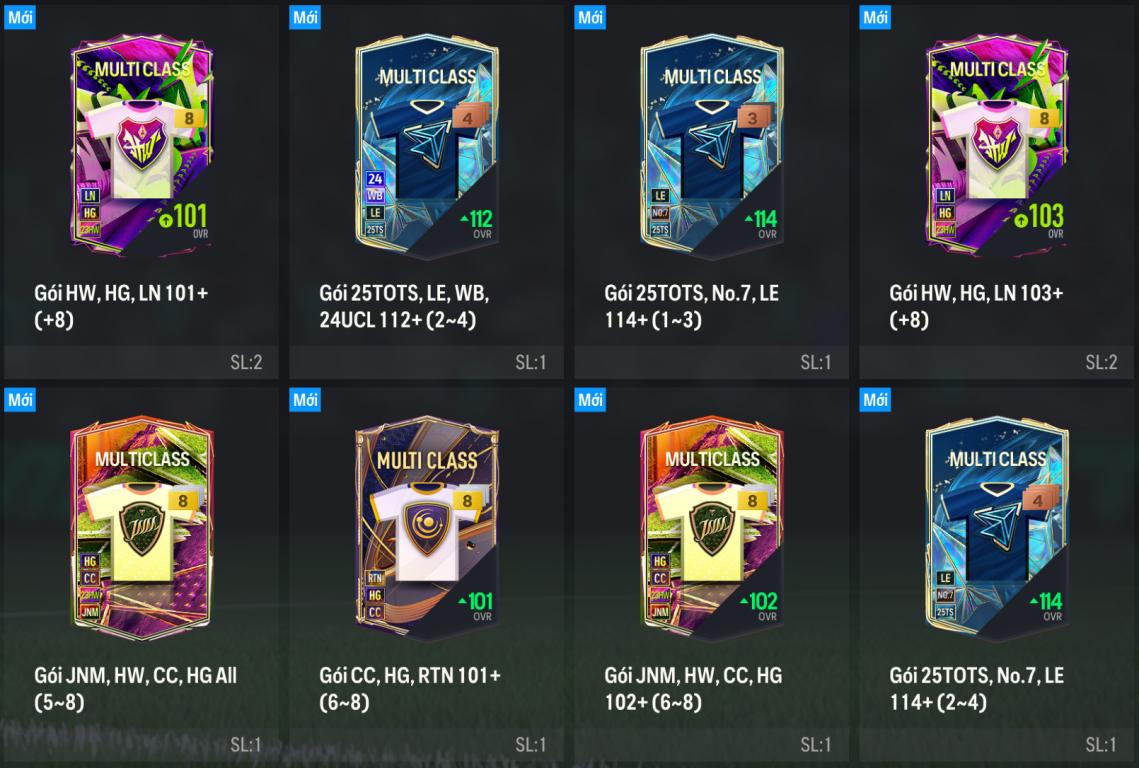Click the Mới badge on the JNM All (5~8) pack

(20, 399)
